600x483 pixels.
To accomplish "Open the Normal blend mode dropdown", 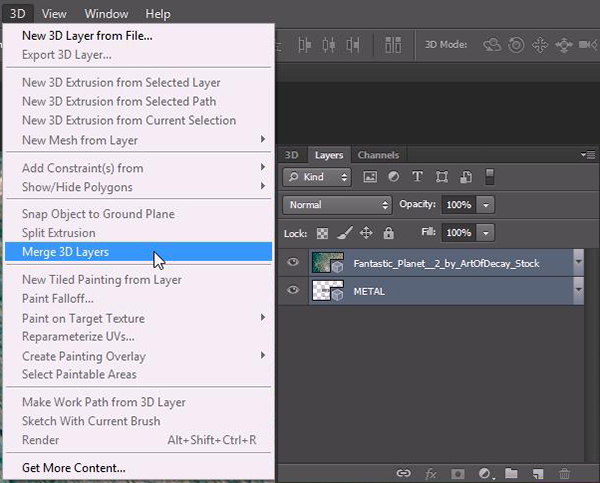I will point(337,205).
